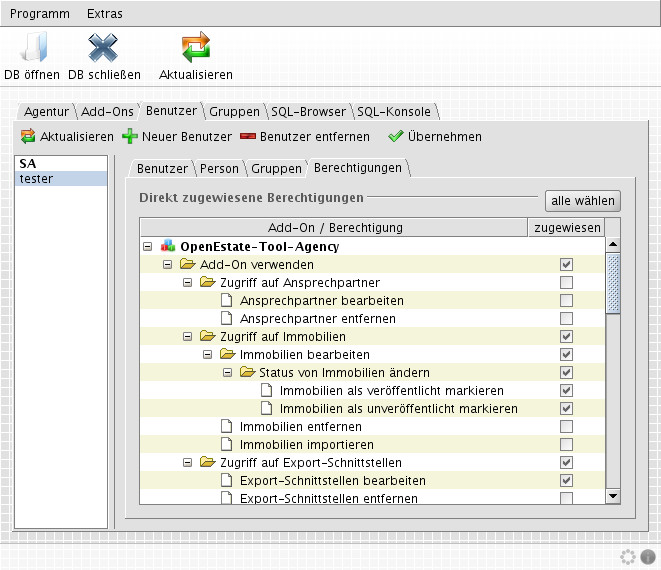Viewport: 661px width, 570px height.
Task: Switch to the SQL-Browser tab
Action: pyautogui.click(x=308, y=112)
